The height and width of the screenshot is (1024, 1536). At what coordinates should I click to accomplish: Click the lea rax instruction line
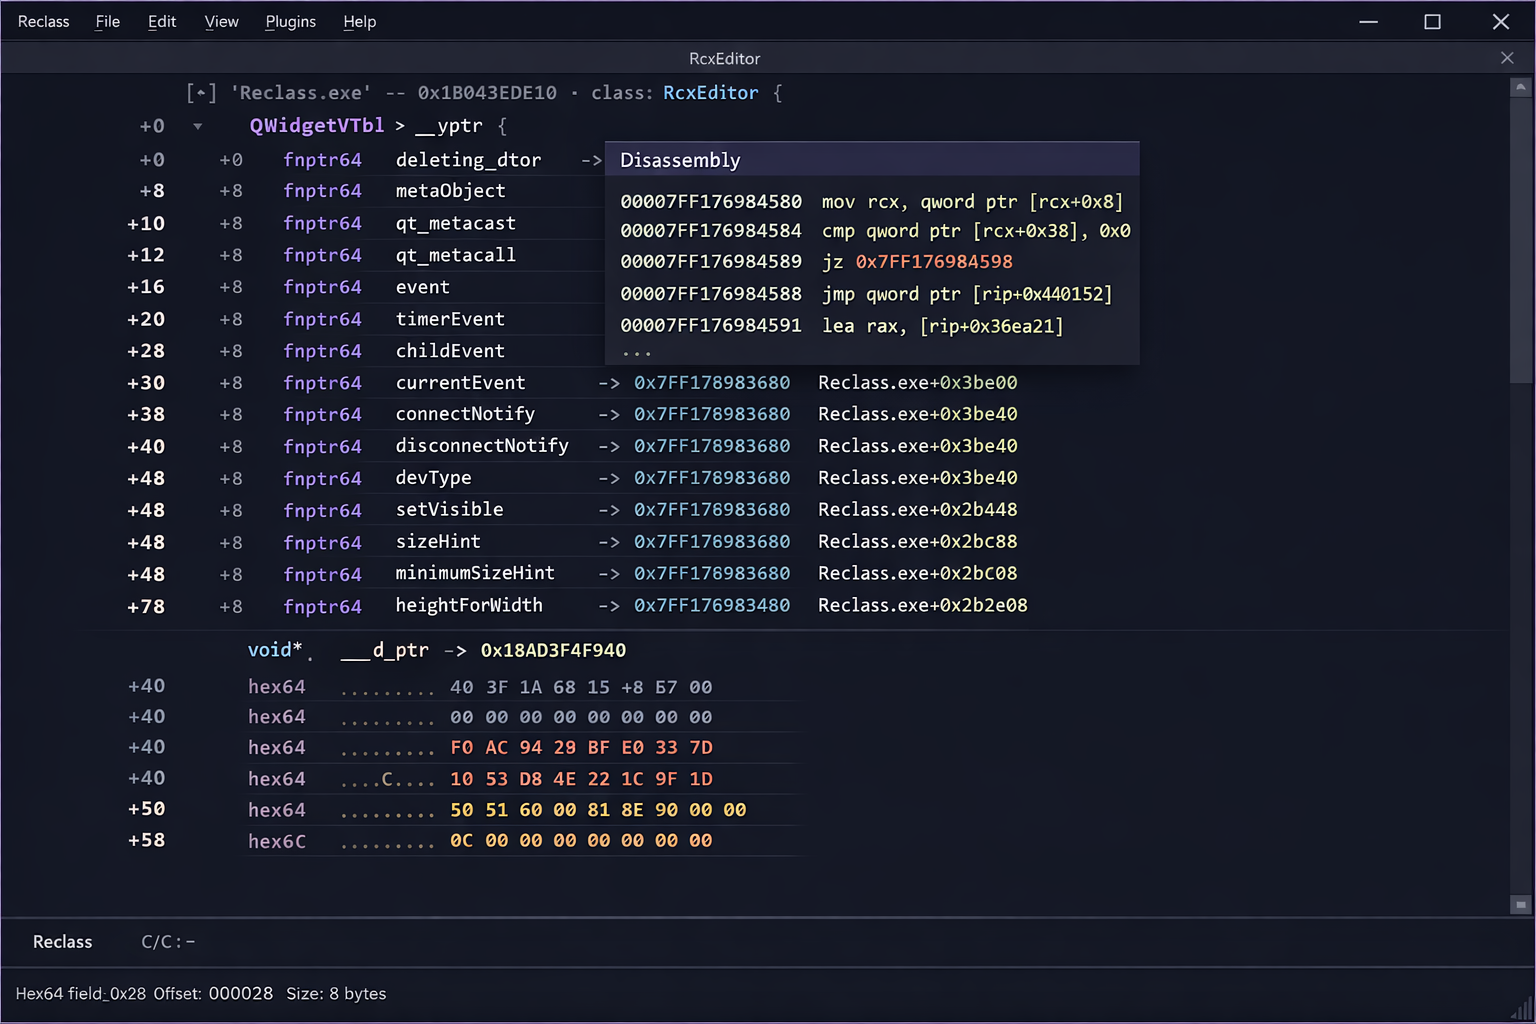pyautogui.click(x=842, y=326)
